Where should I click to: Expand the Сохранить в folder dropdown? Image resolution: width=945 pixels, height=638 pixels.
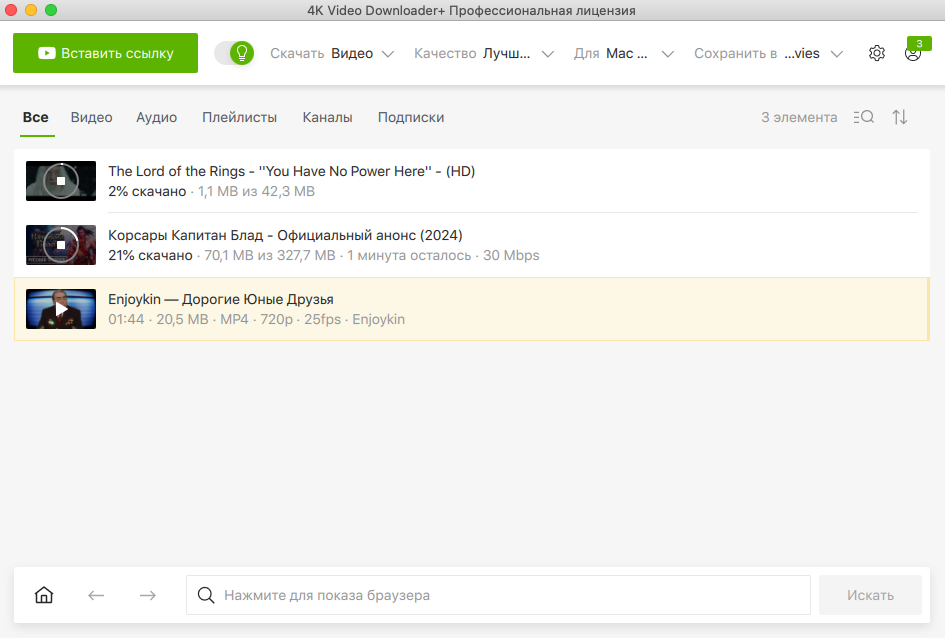(x=768, y=54)
